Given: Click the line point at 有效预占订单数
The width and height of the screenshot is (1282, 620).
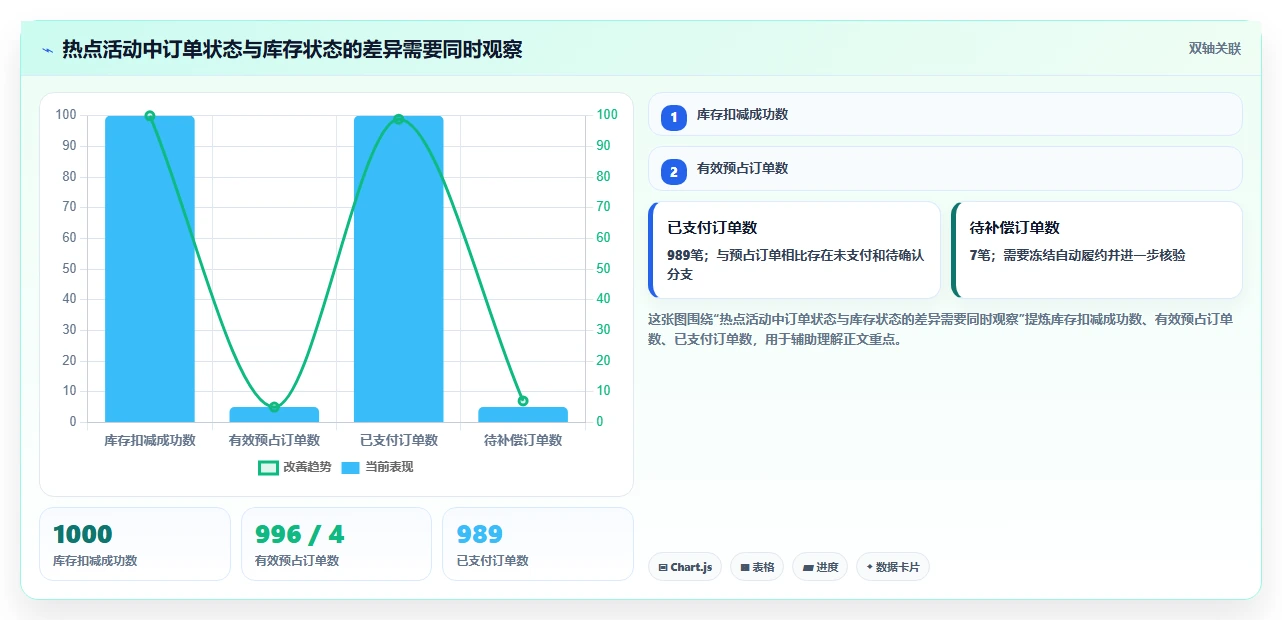Looking at the screenshot, I should pyautogui.click(x=274, y=407).
